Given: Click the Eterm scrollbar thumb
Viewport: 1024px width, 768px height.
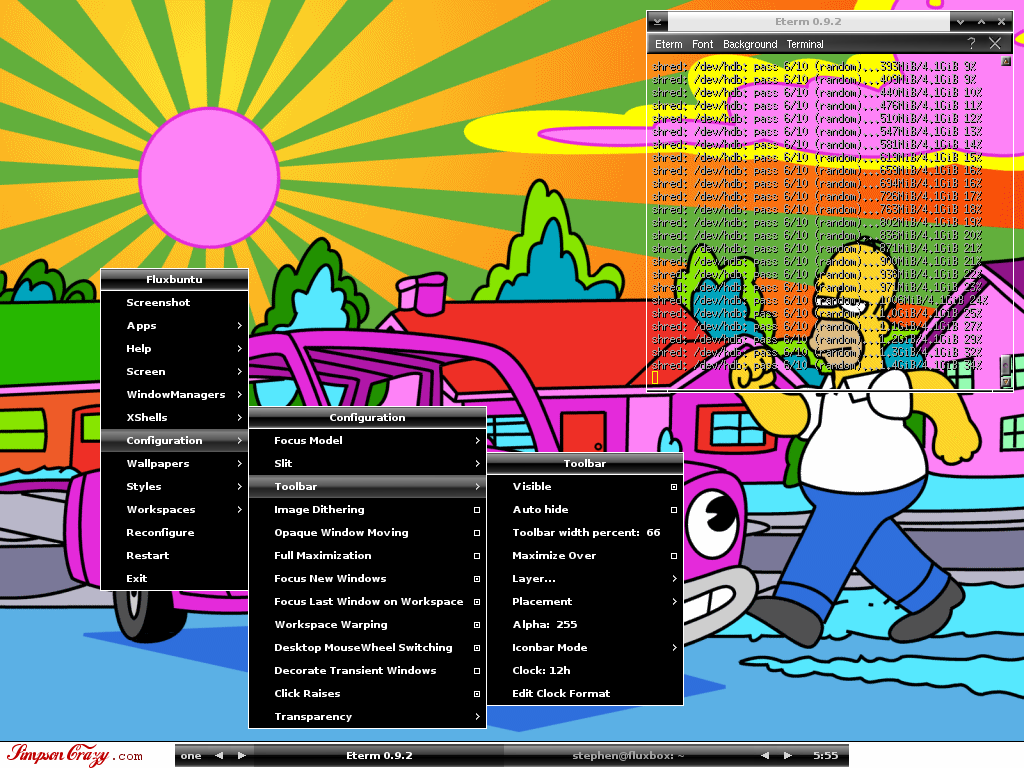Looking at the screenshot, I should pyautogui.click(x=1006, y=364).
